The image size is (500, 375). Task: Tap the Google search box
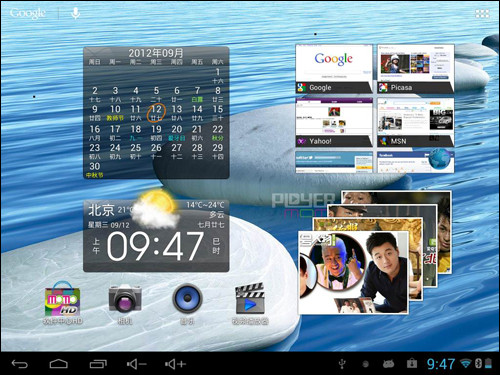28,13
